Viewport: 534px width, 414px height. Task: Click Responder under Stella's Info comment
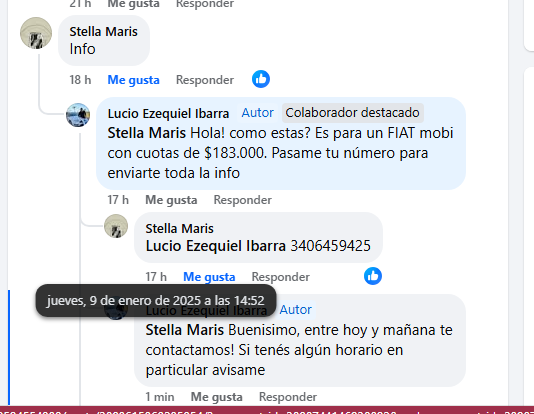[205, 80]
